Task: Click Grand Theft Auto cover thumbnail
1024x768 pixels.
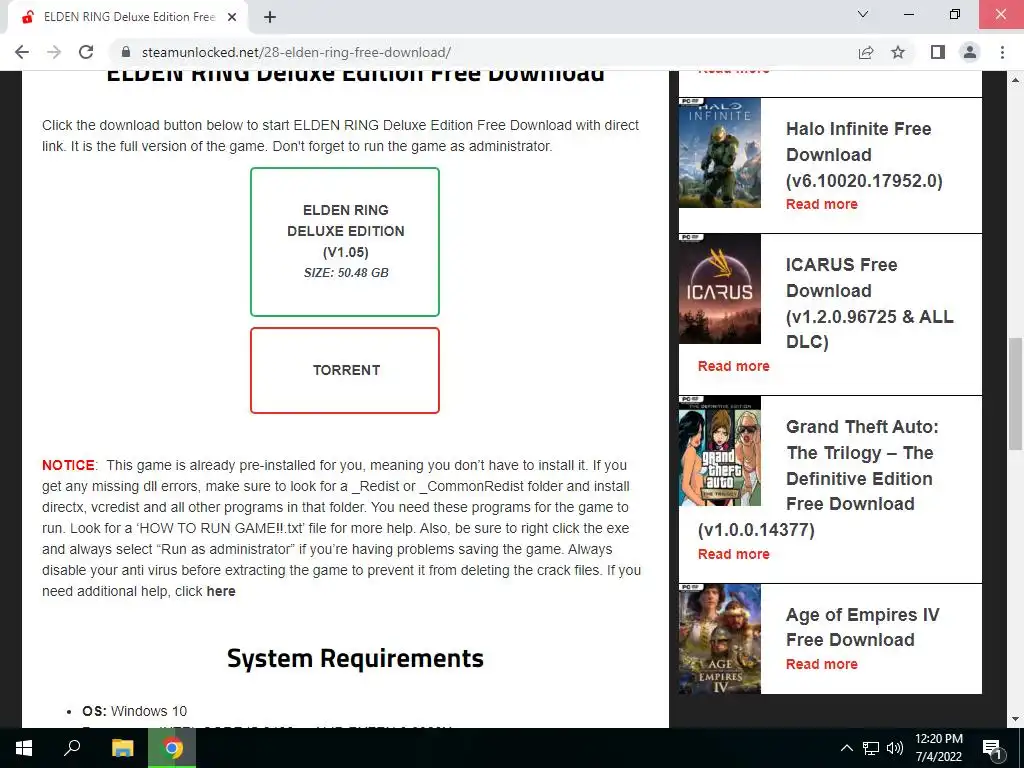Action: pyautogui.click(x=720, y=451)
